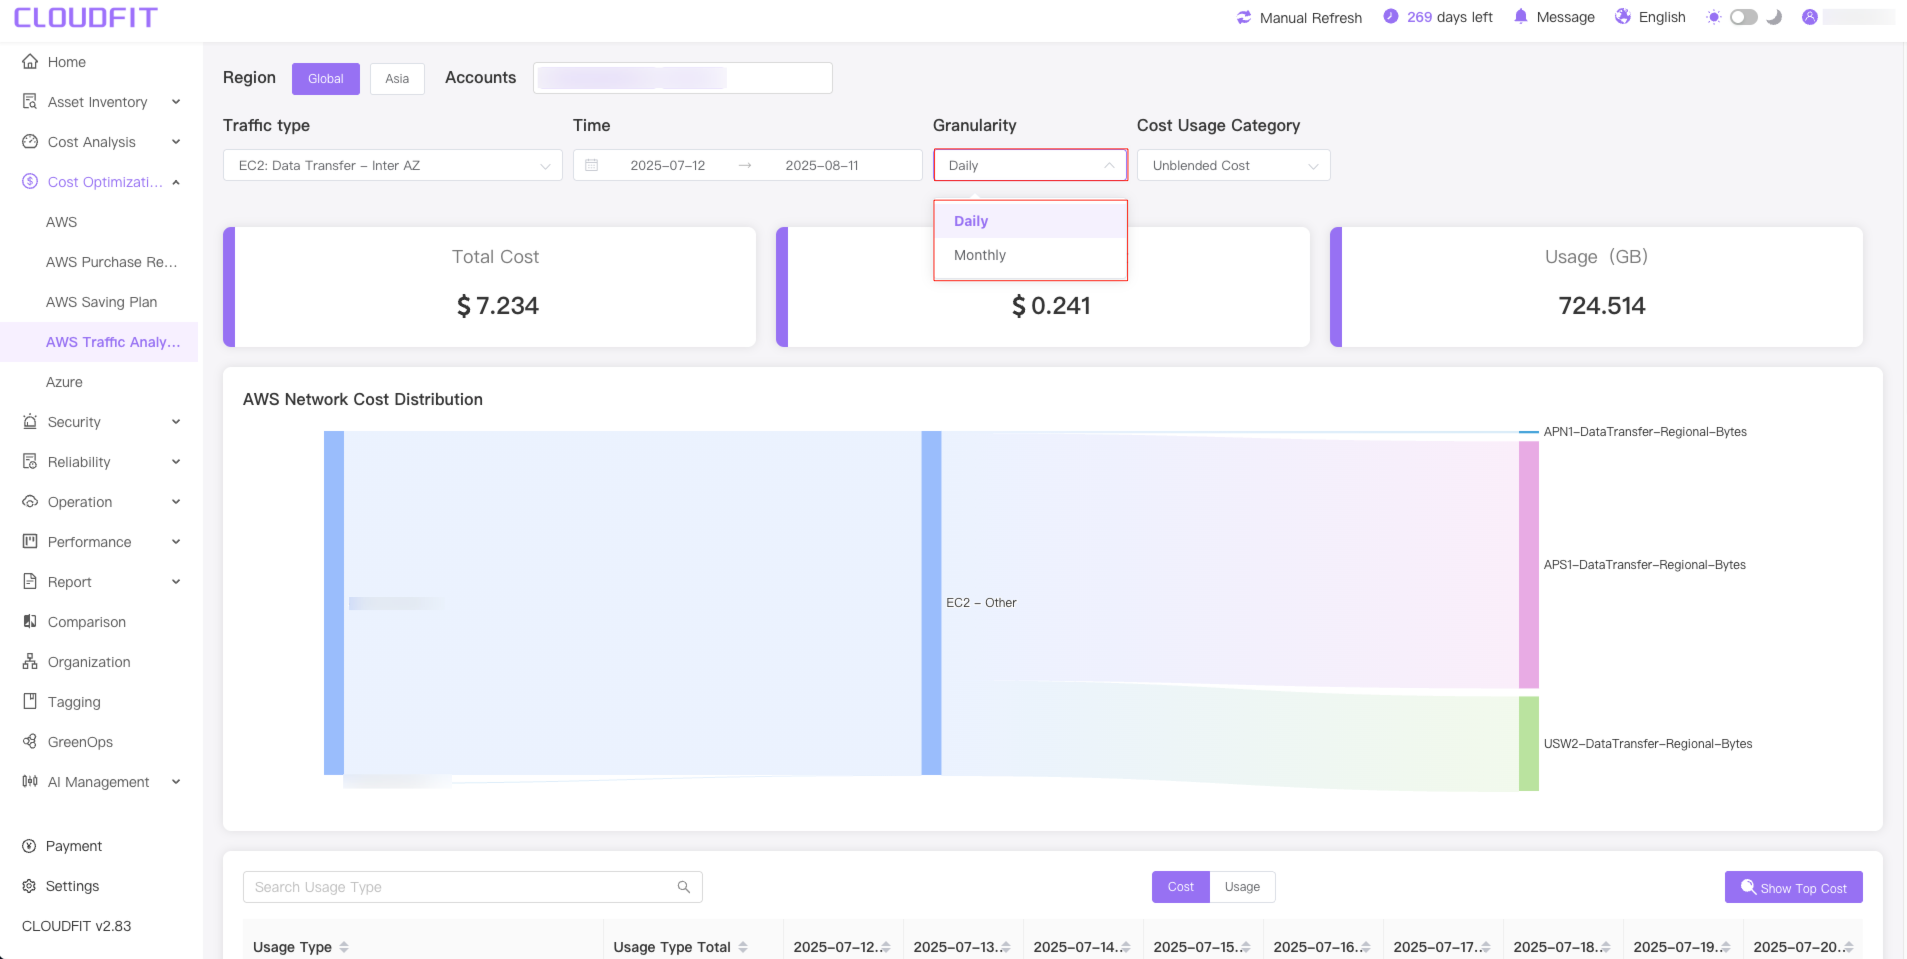Click the Settings gear icon
The image size is (1907, 959).
pyautogui.click(x=29, y=886)
